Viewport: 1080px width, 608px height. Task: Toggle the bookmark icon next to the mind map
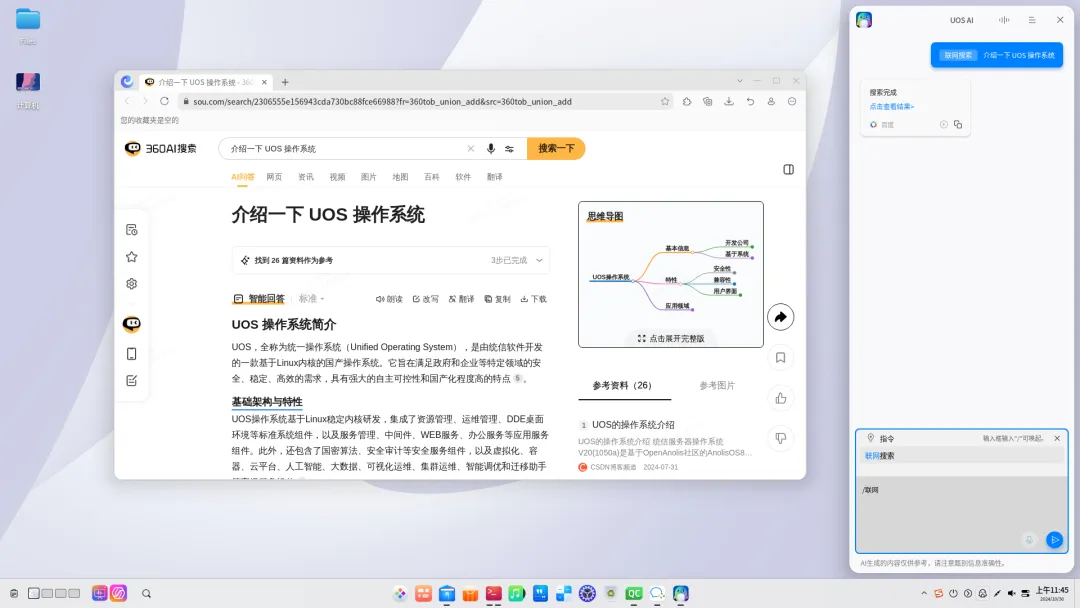point(780,357)
